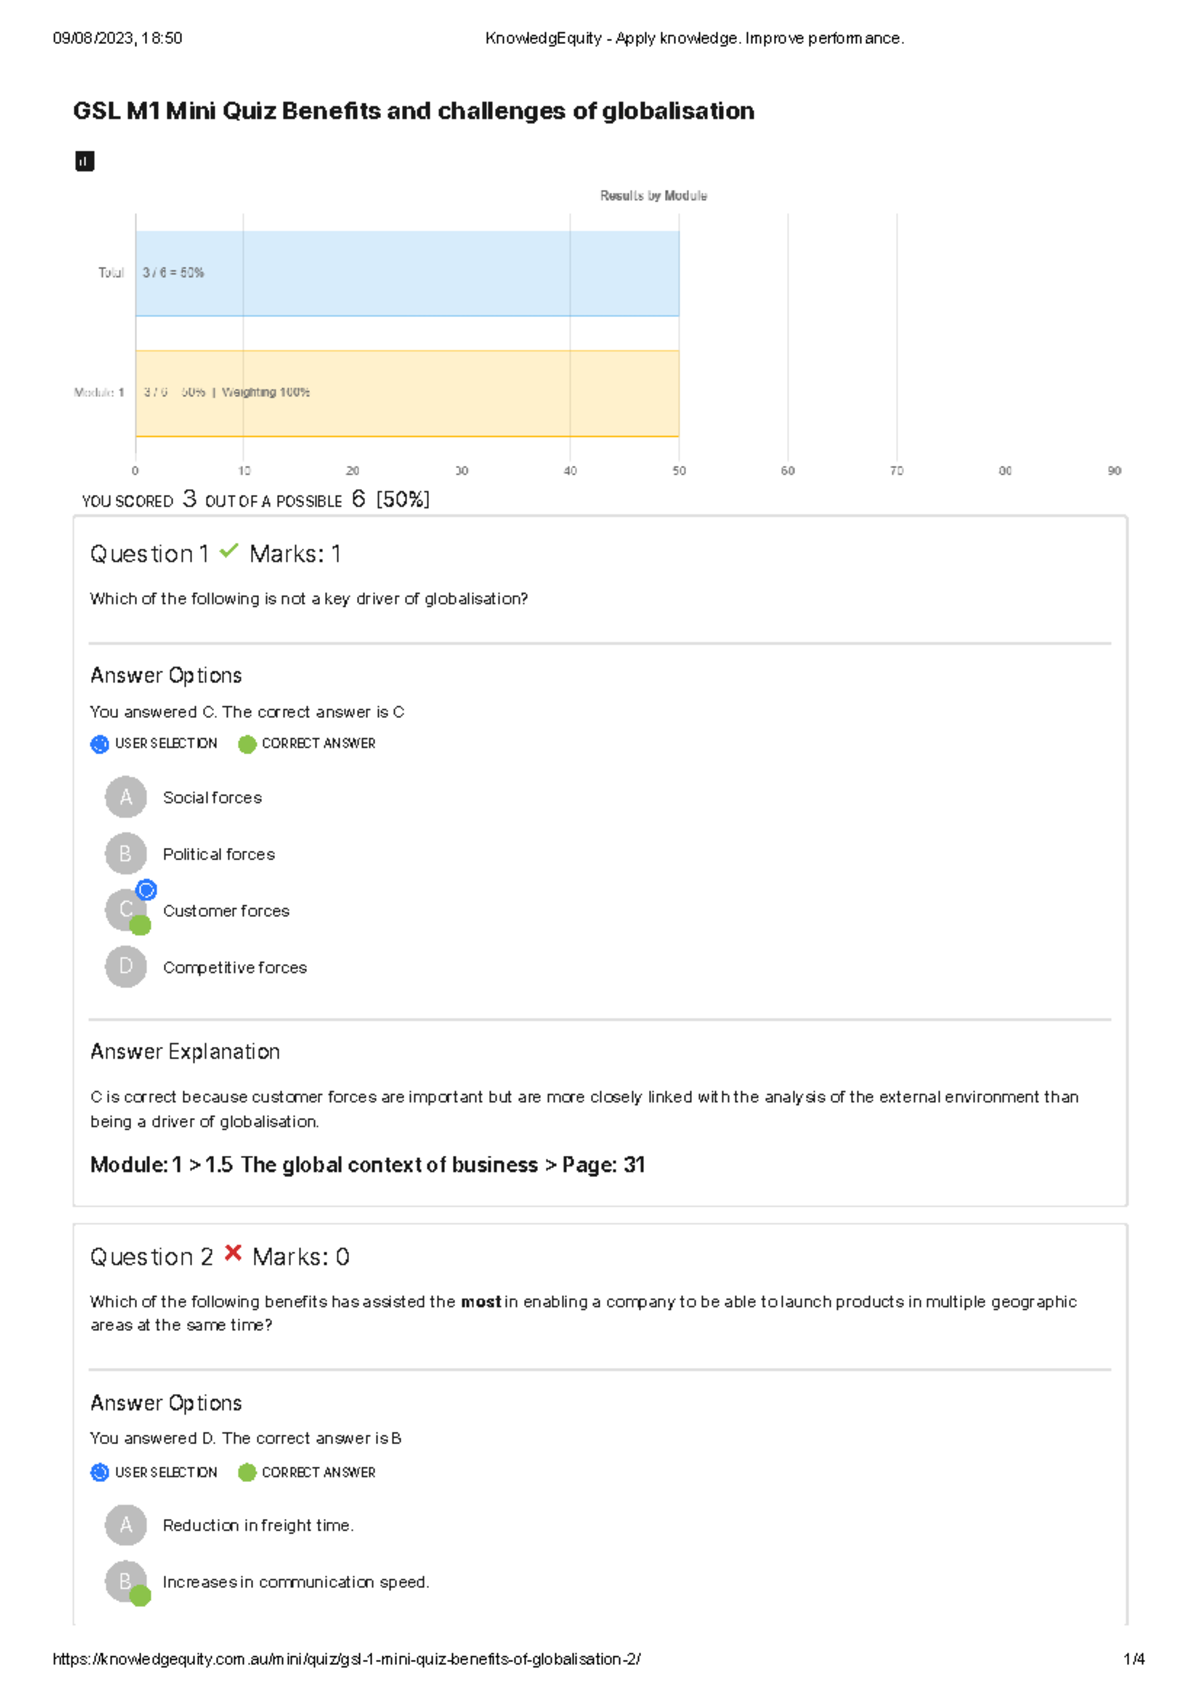Click the Module 1.5 global context page reference
This screenshot has width=1200, height=1698.
(x=367, y=1165)
